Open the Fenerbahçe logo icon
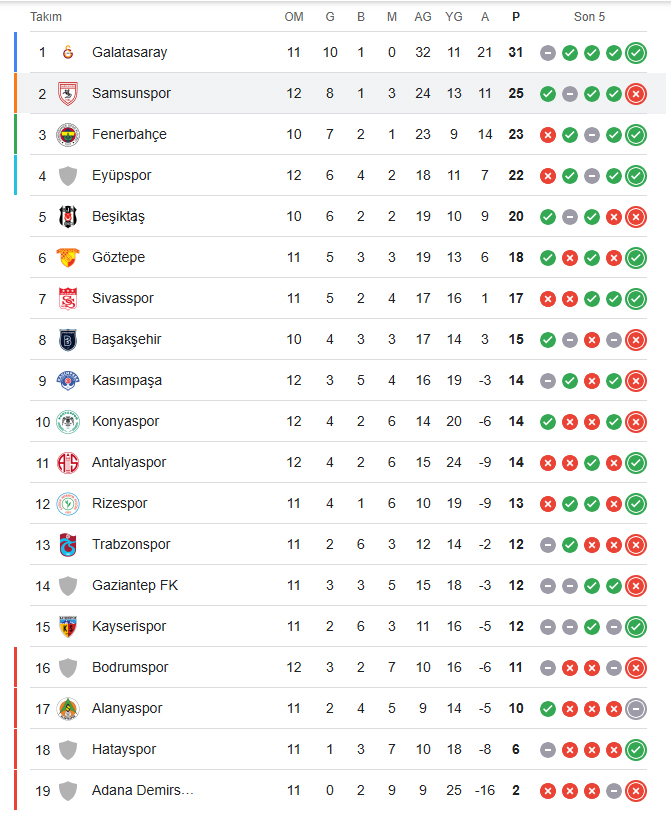The width and height of the screenshot is (671, 826). (68, 135)
